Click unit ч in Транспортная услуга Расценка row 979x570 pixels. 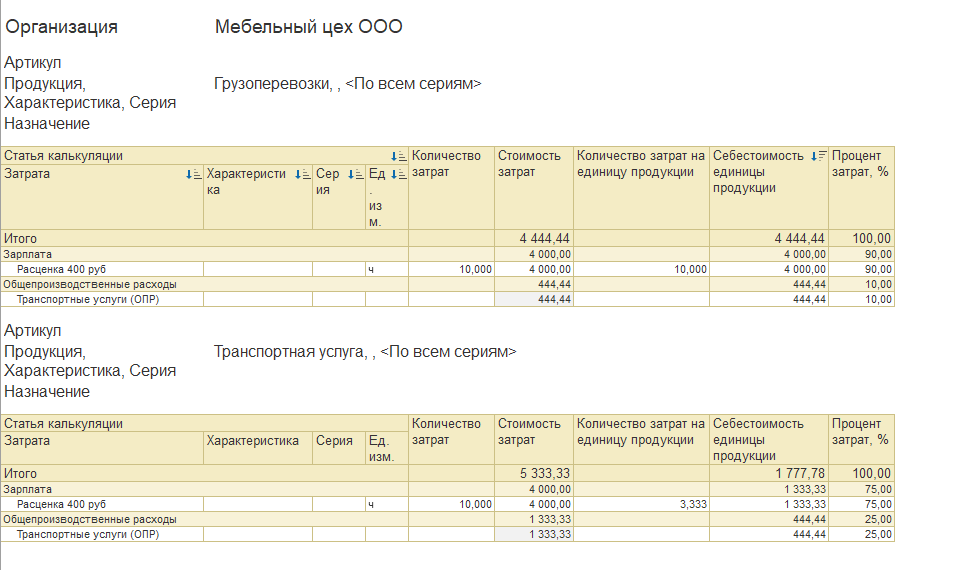[371, 504]
